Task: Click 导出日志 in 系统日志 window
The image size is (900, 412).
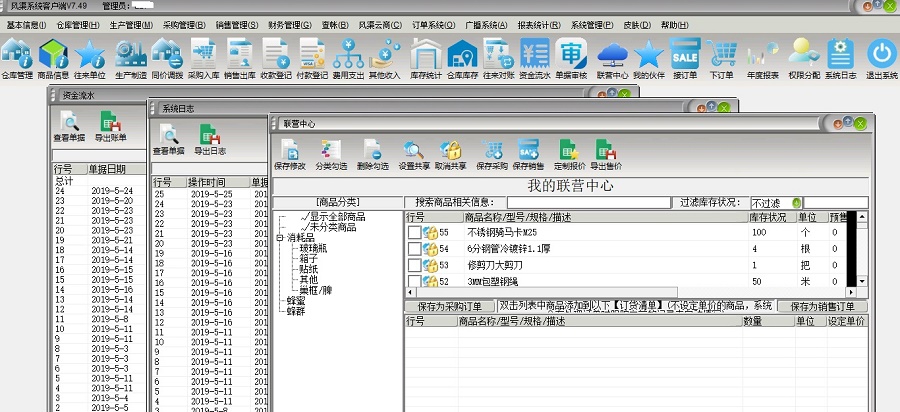Action: (210, 140)
